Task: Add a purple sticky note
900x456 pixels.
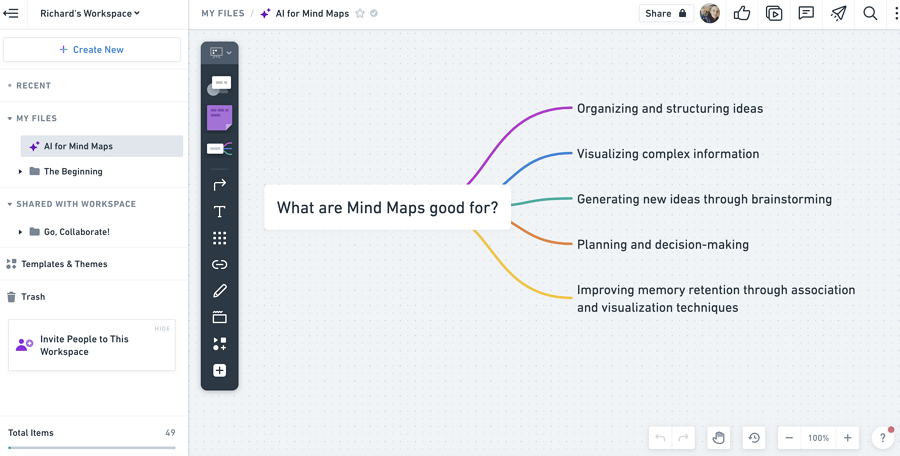Action: (219, 117)
